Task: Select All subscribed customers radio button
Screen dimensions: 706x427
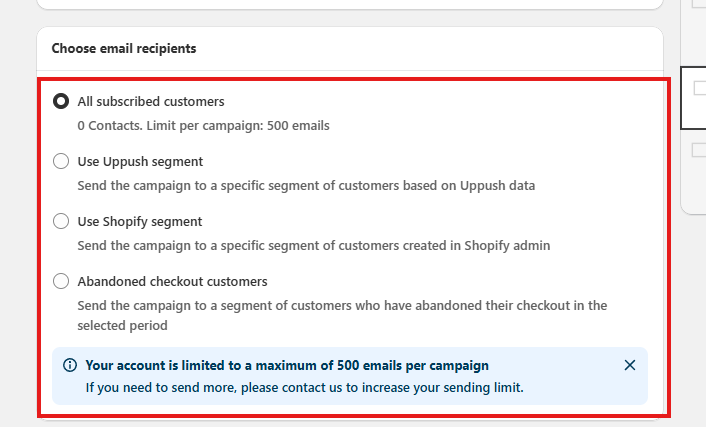Action: coord(61,101)
